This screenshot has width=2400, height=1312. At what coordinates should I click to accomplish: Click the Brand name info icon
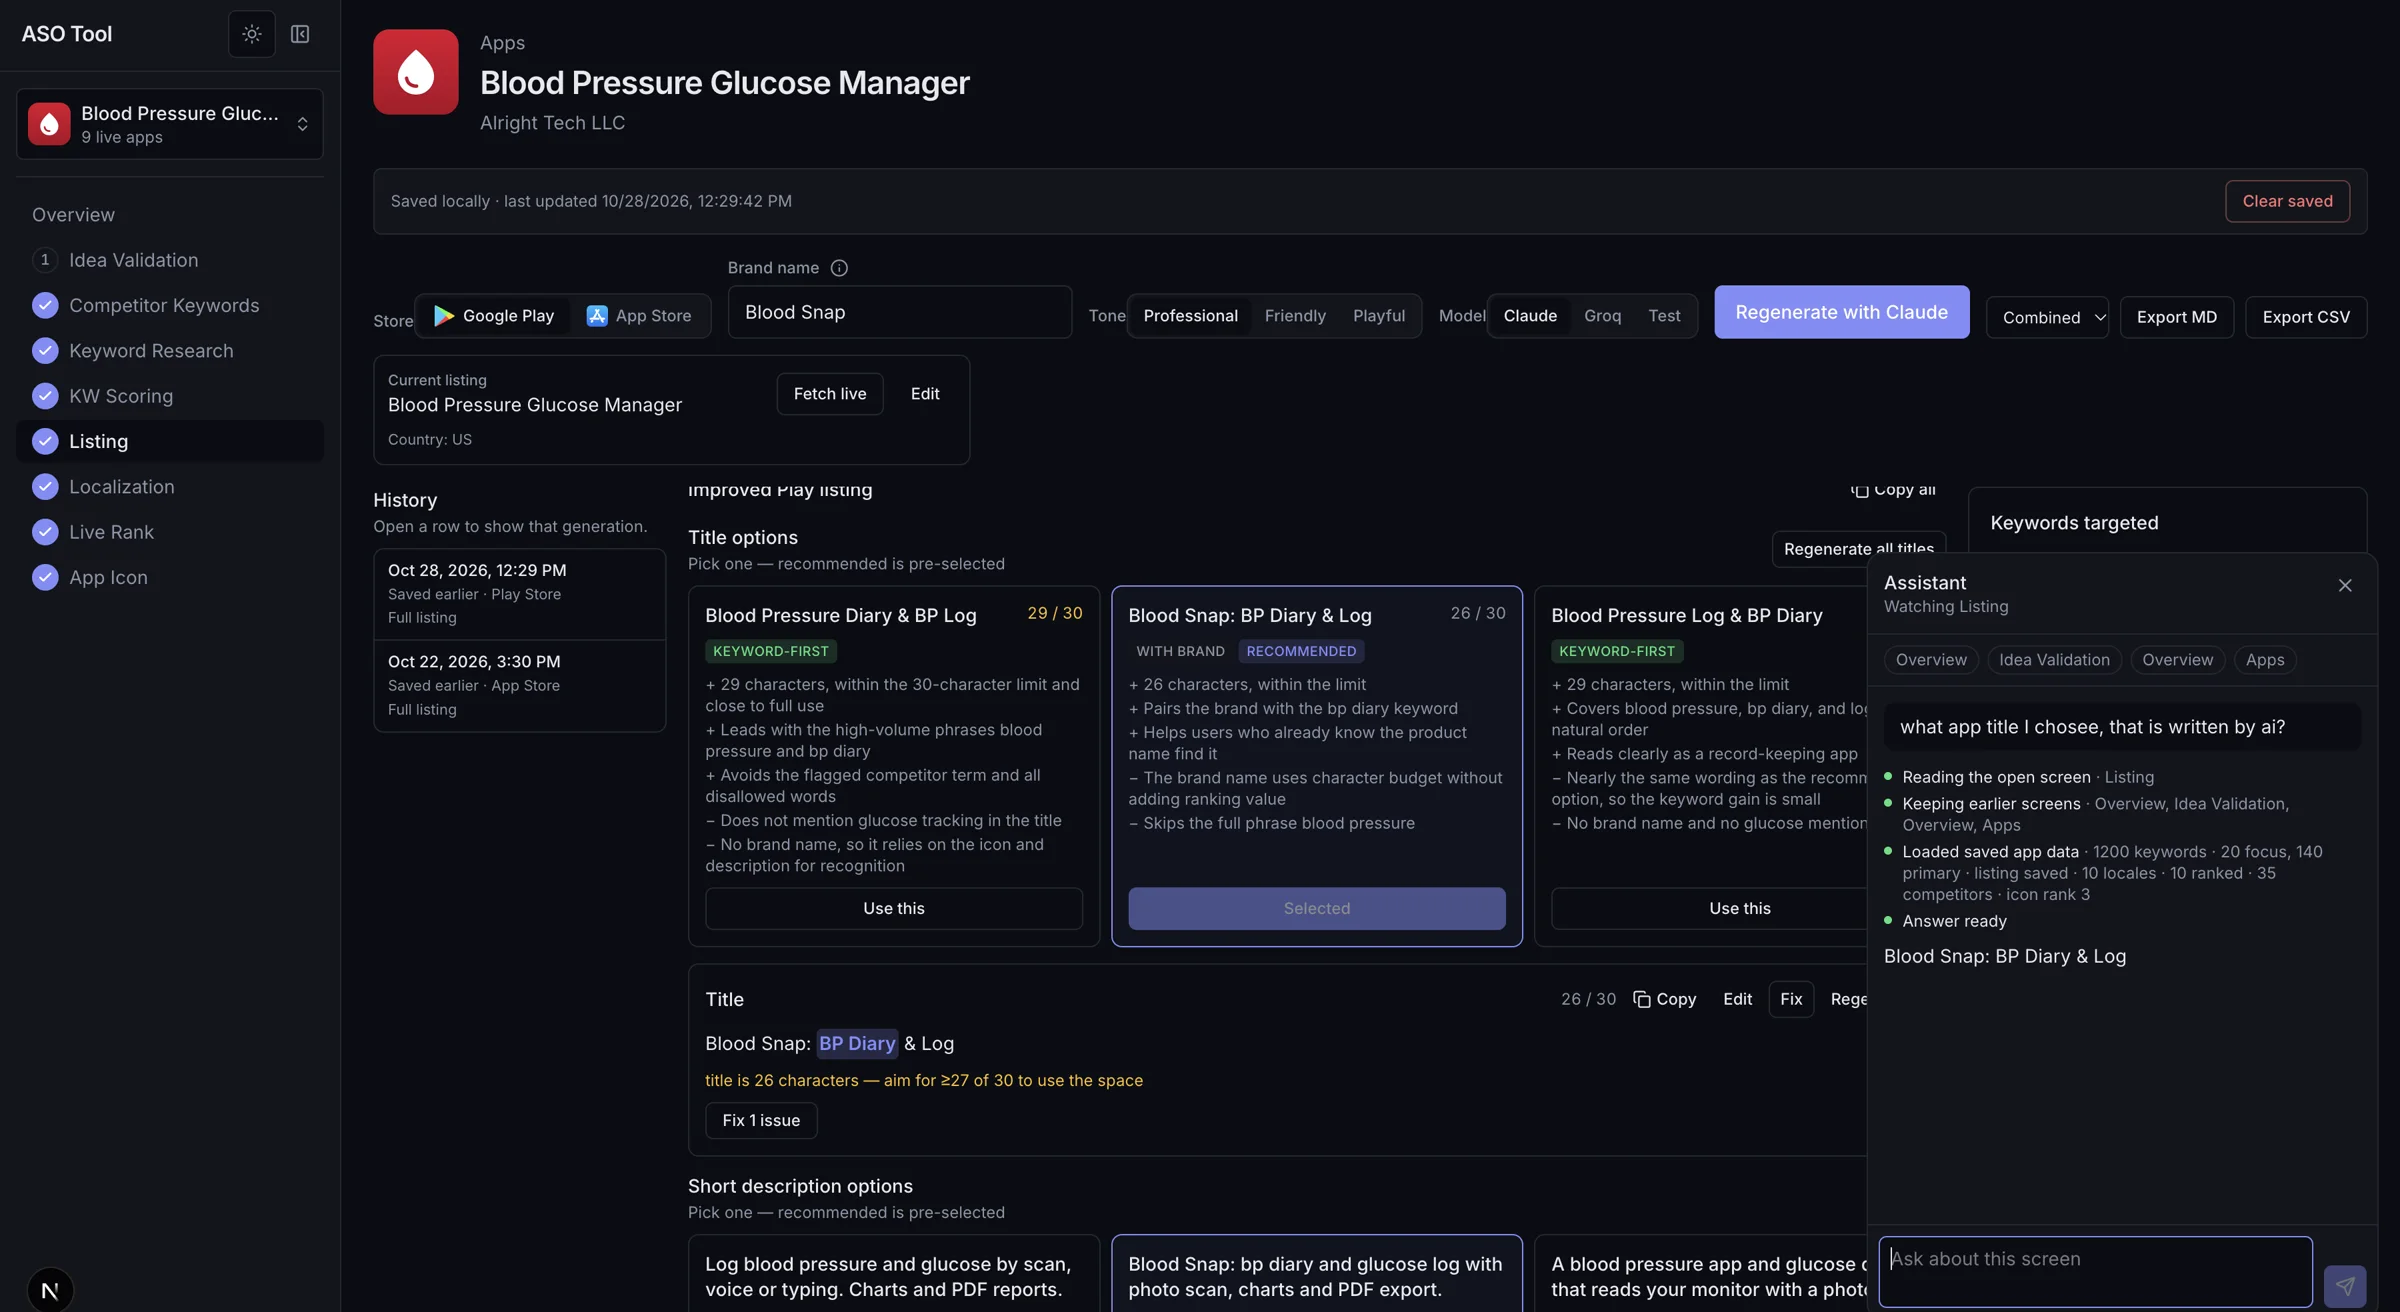(839, 268)
